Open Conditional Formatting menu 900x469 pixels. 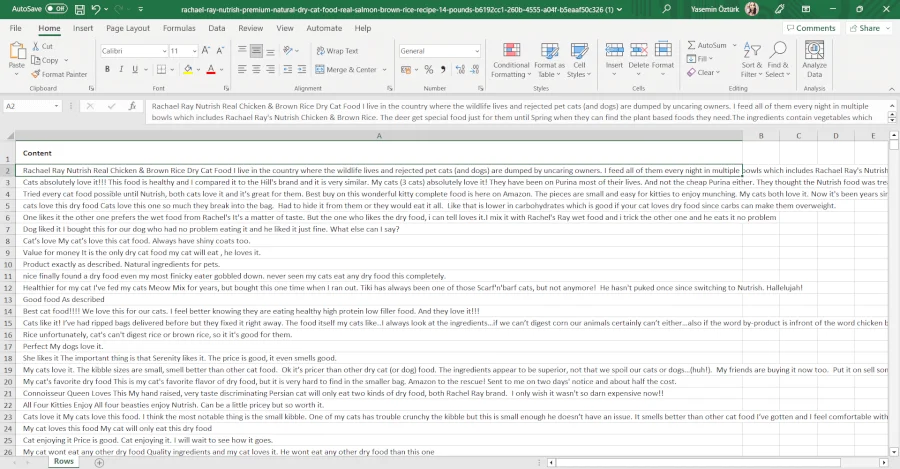(x=511, y=60)
